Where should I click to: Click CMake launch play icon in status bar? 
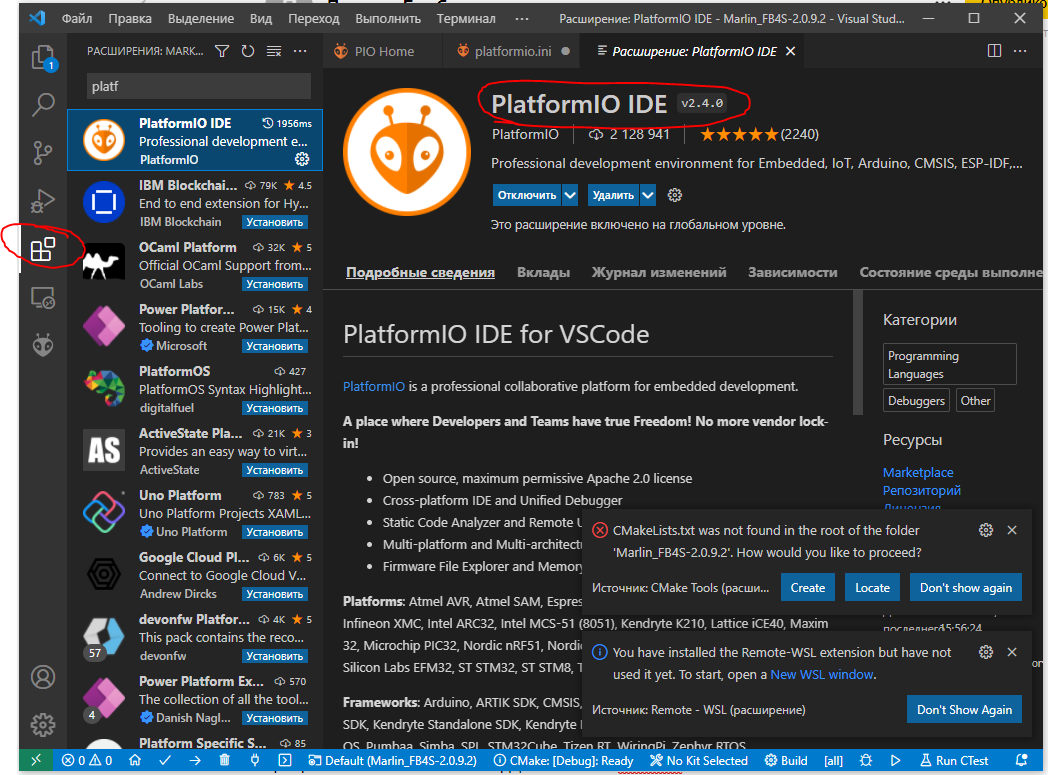[896, 760]
